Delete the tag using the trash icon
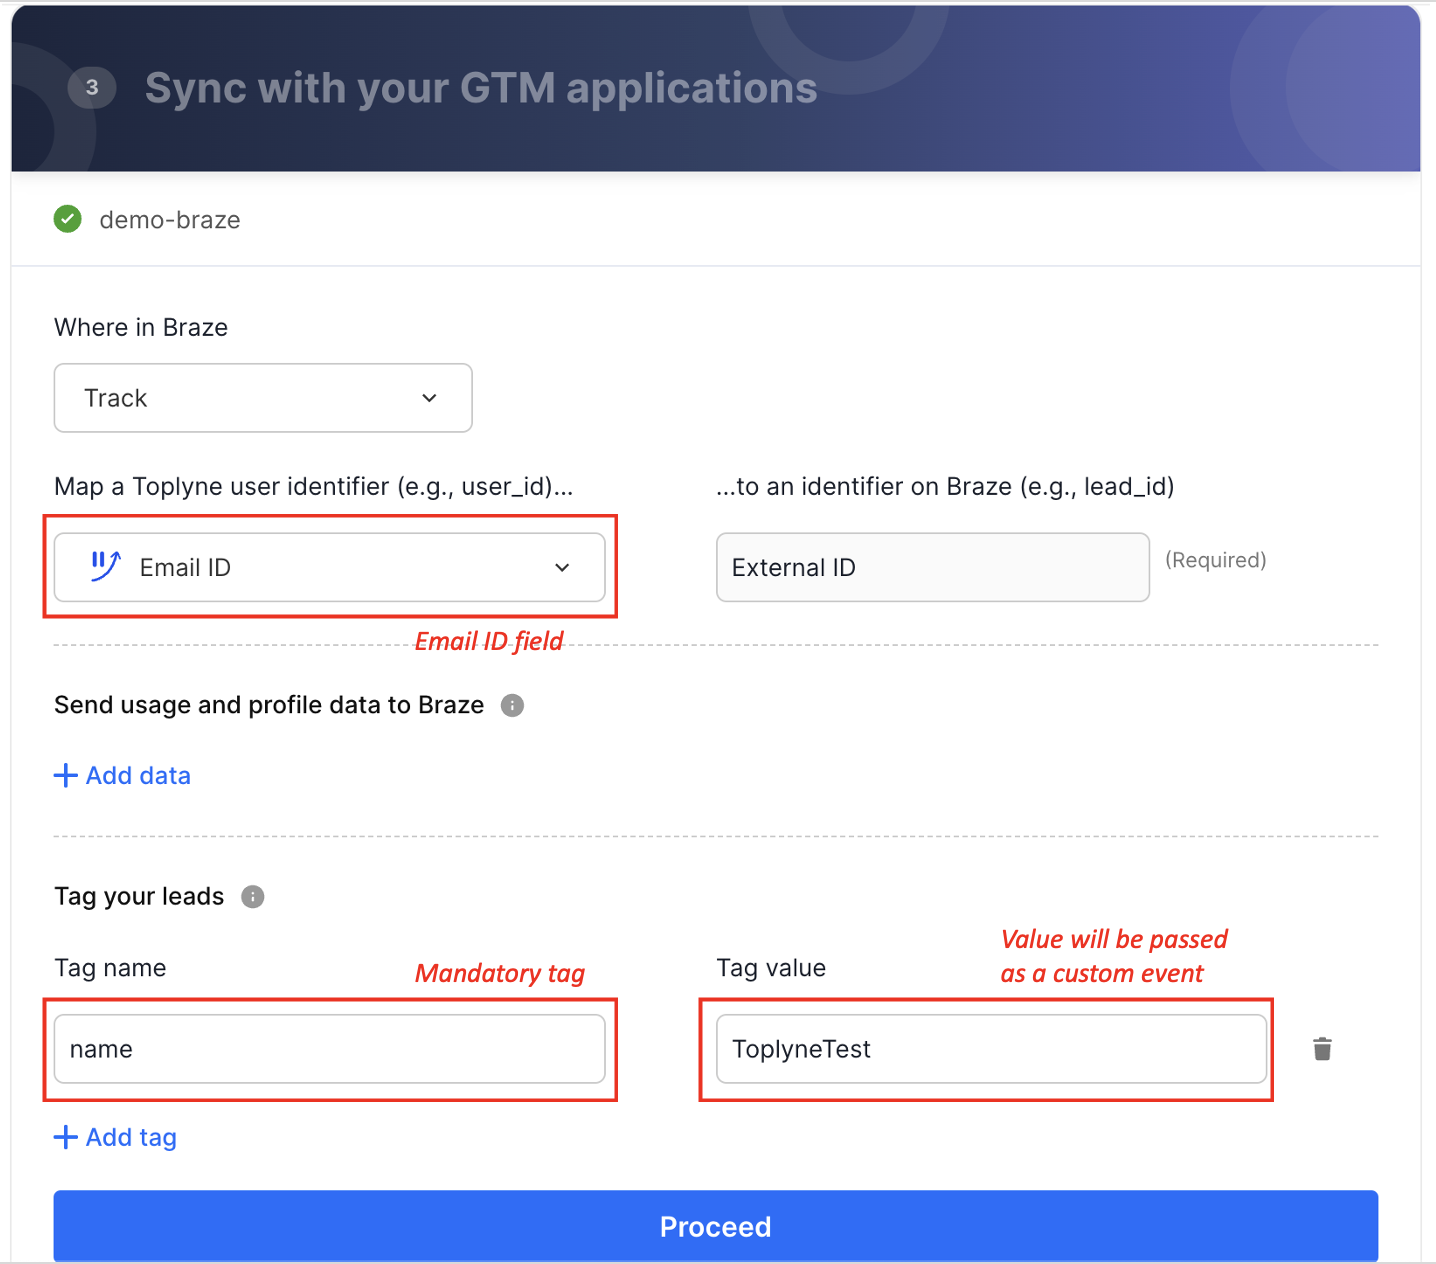This screenshot has width=1436, height=1264. click(x=1322, y=1049)
